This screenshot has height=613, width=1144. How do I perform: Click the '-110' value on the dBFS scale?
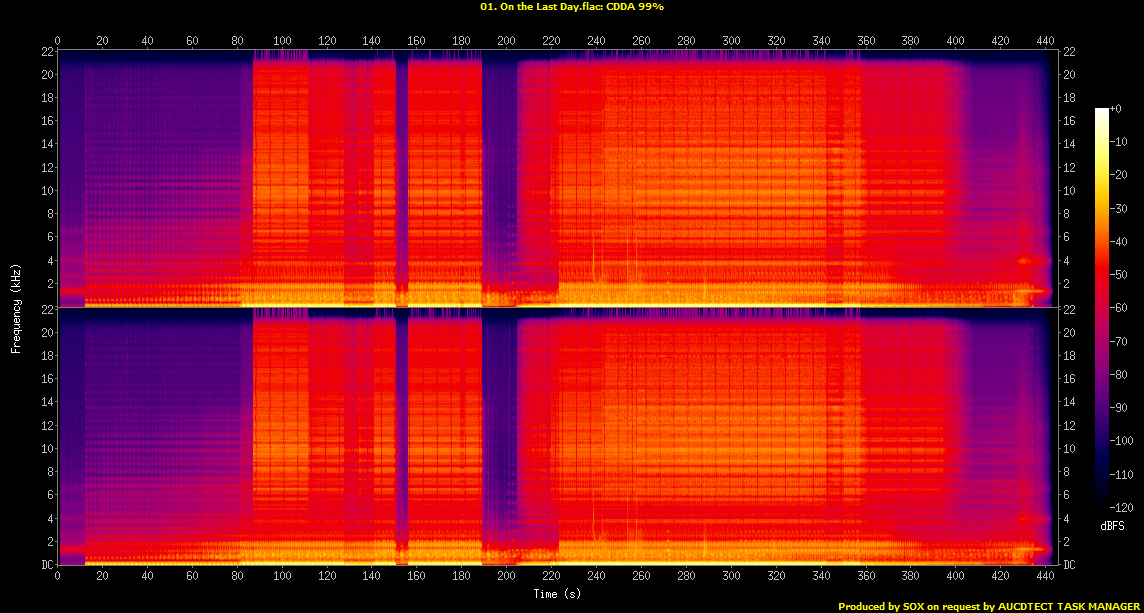(x=1121, y=474)
